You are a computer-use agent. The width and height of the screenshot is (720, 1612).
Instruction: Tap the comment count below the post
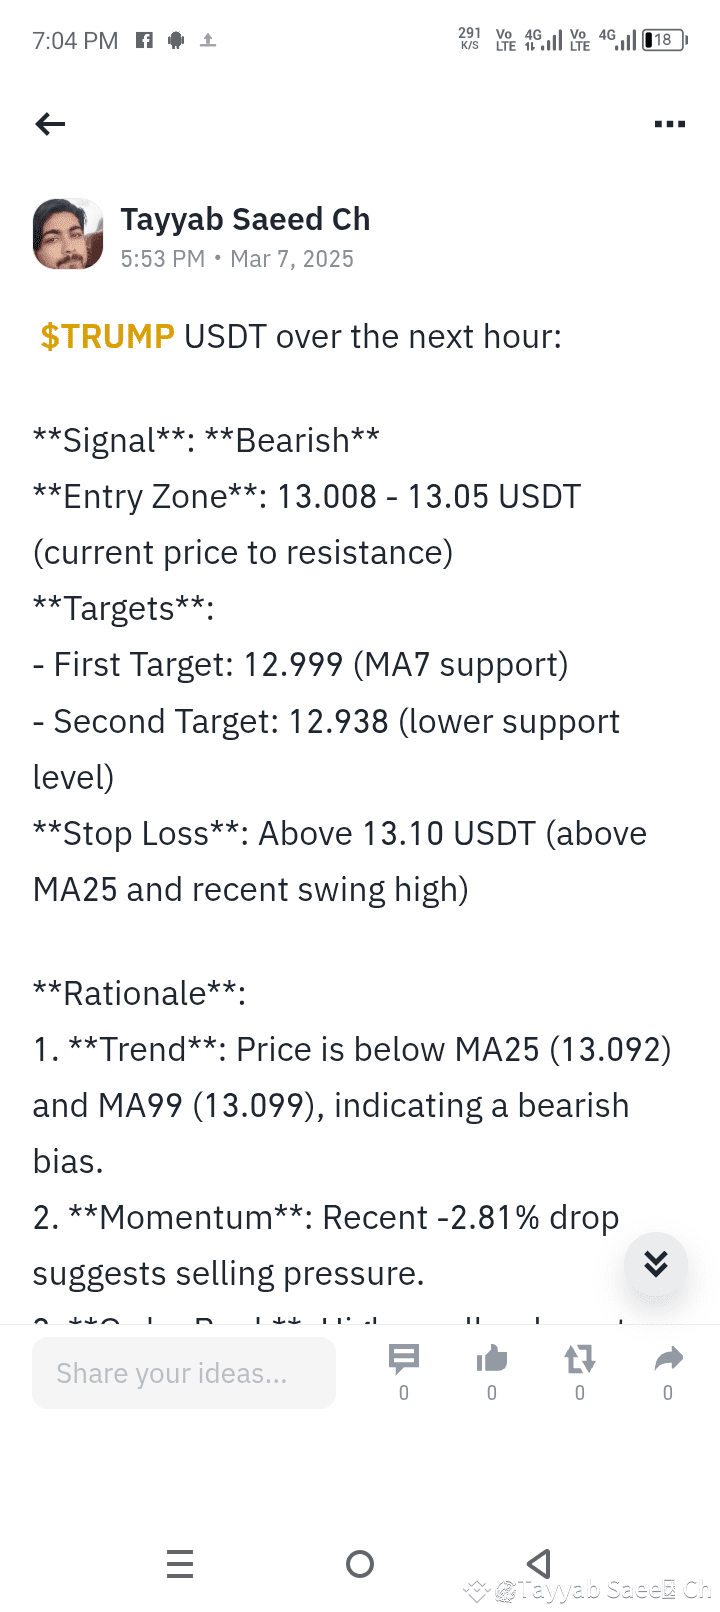[403, 1392]
